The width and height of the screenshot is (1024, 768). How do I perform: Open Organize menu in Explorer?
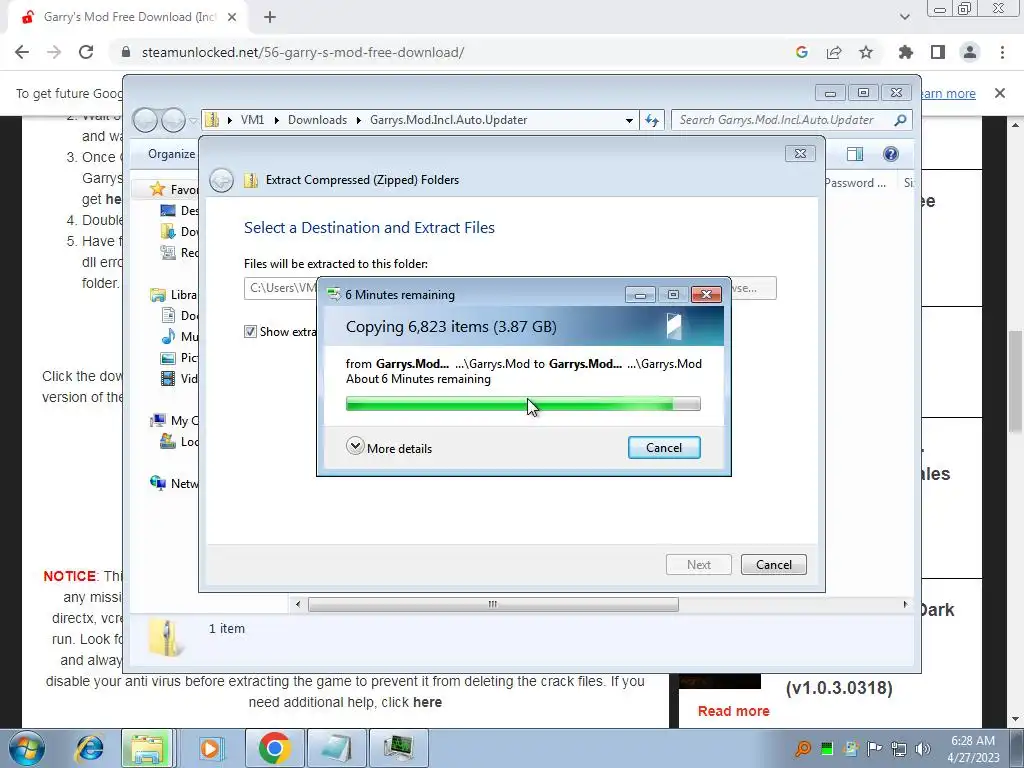171,153
